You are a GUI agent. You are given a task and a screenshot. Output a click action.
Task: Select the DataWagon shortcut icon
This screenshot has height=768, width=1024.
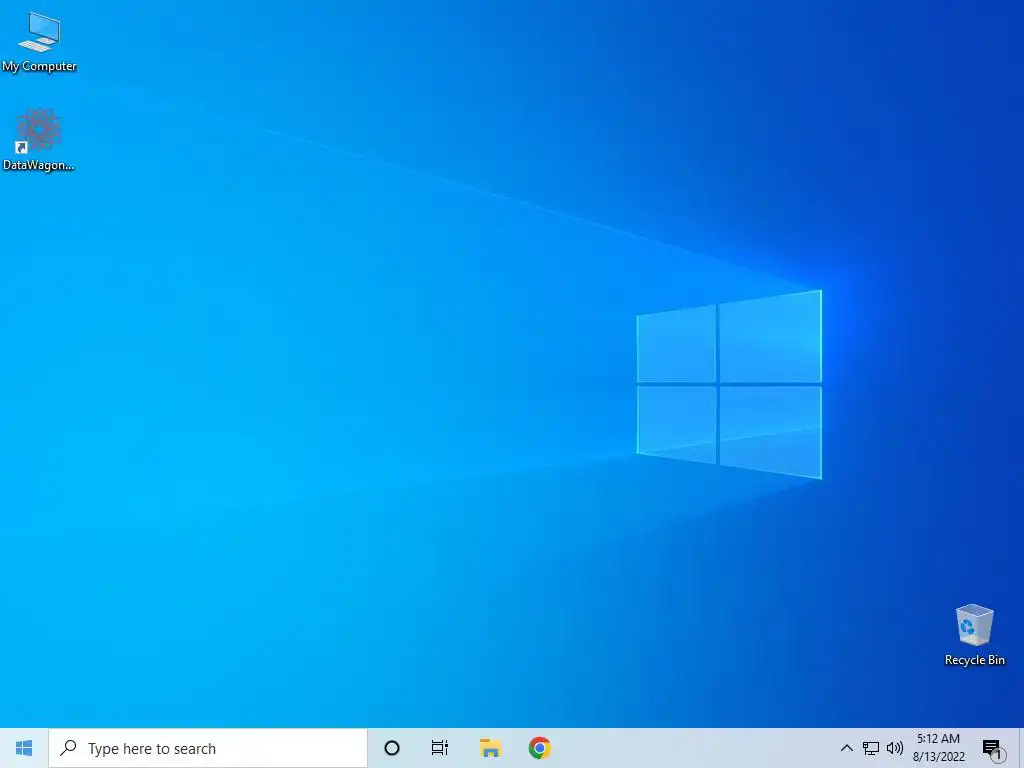point(39,140)
